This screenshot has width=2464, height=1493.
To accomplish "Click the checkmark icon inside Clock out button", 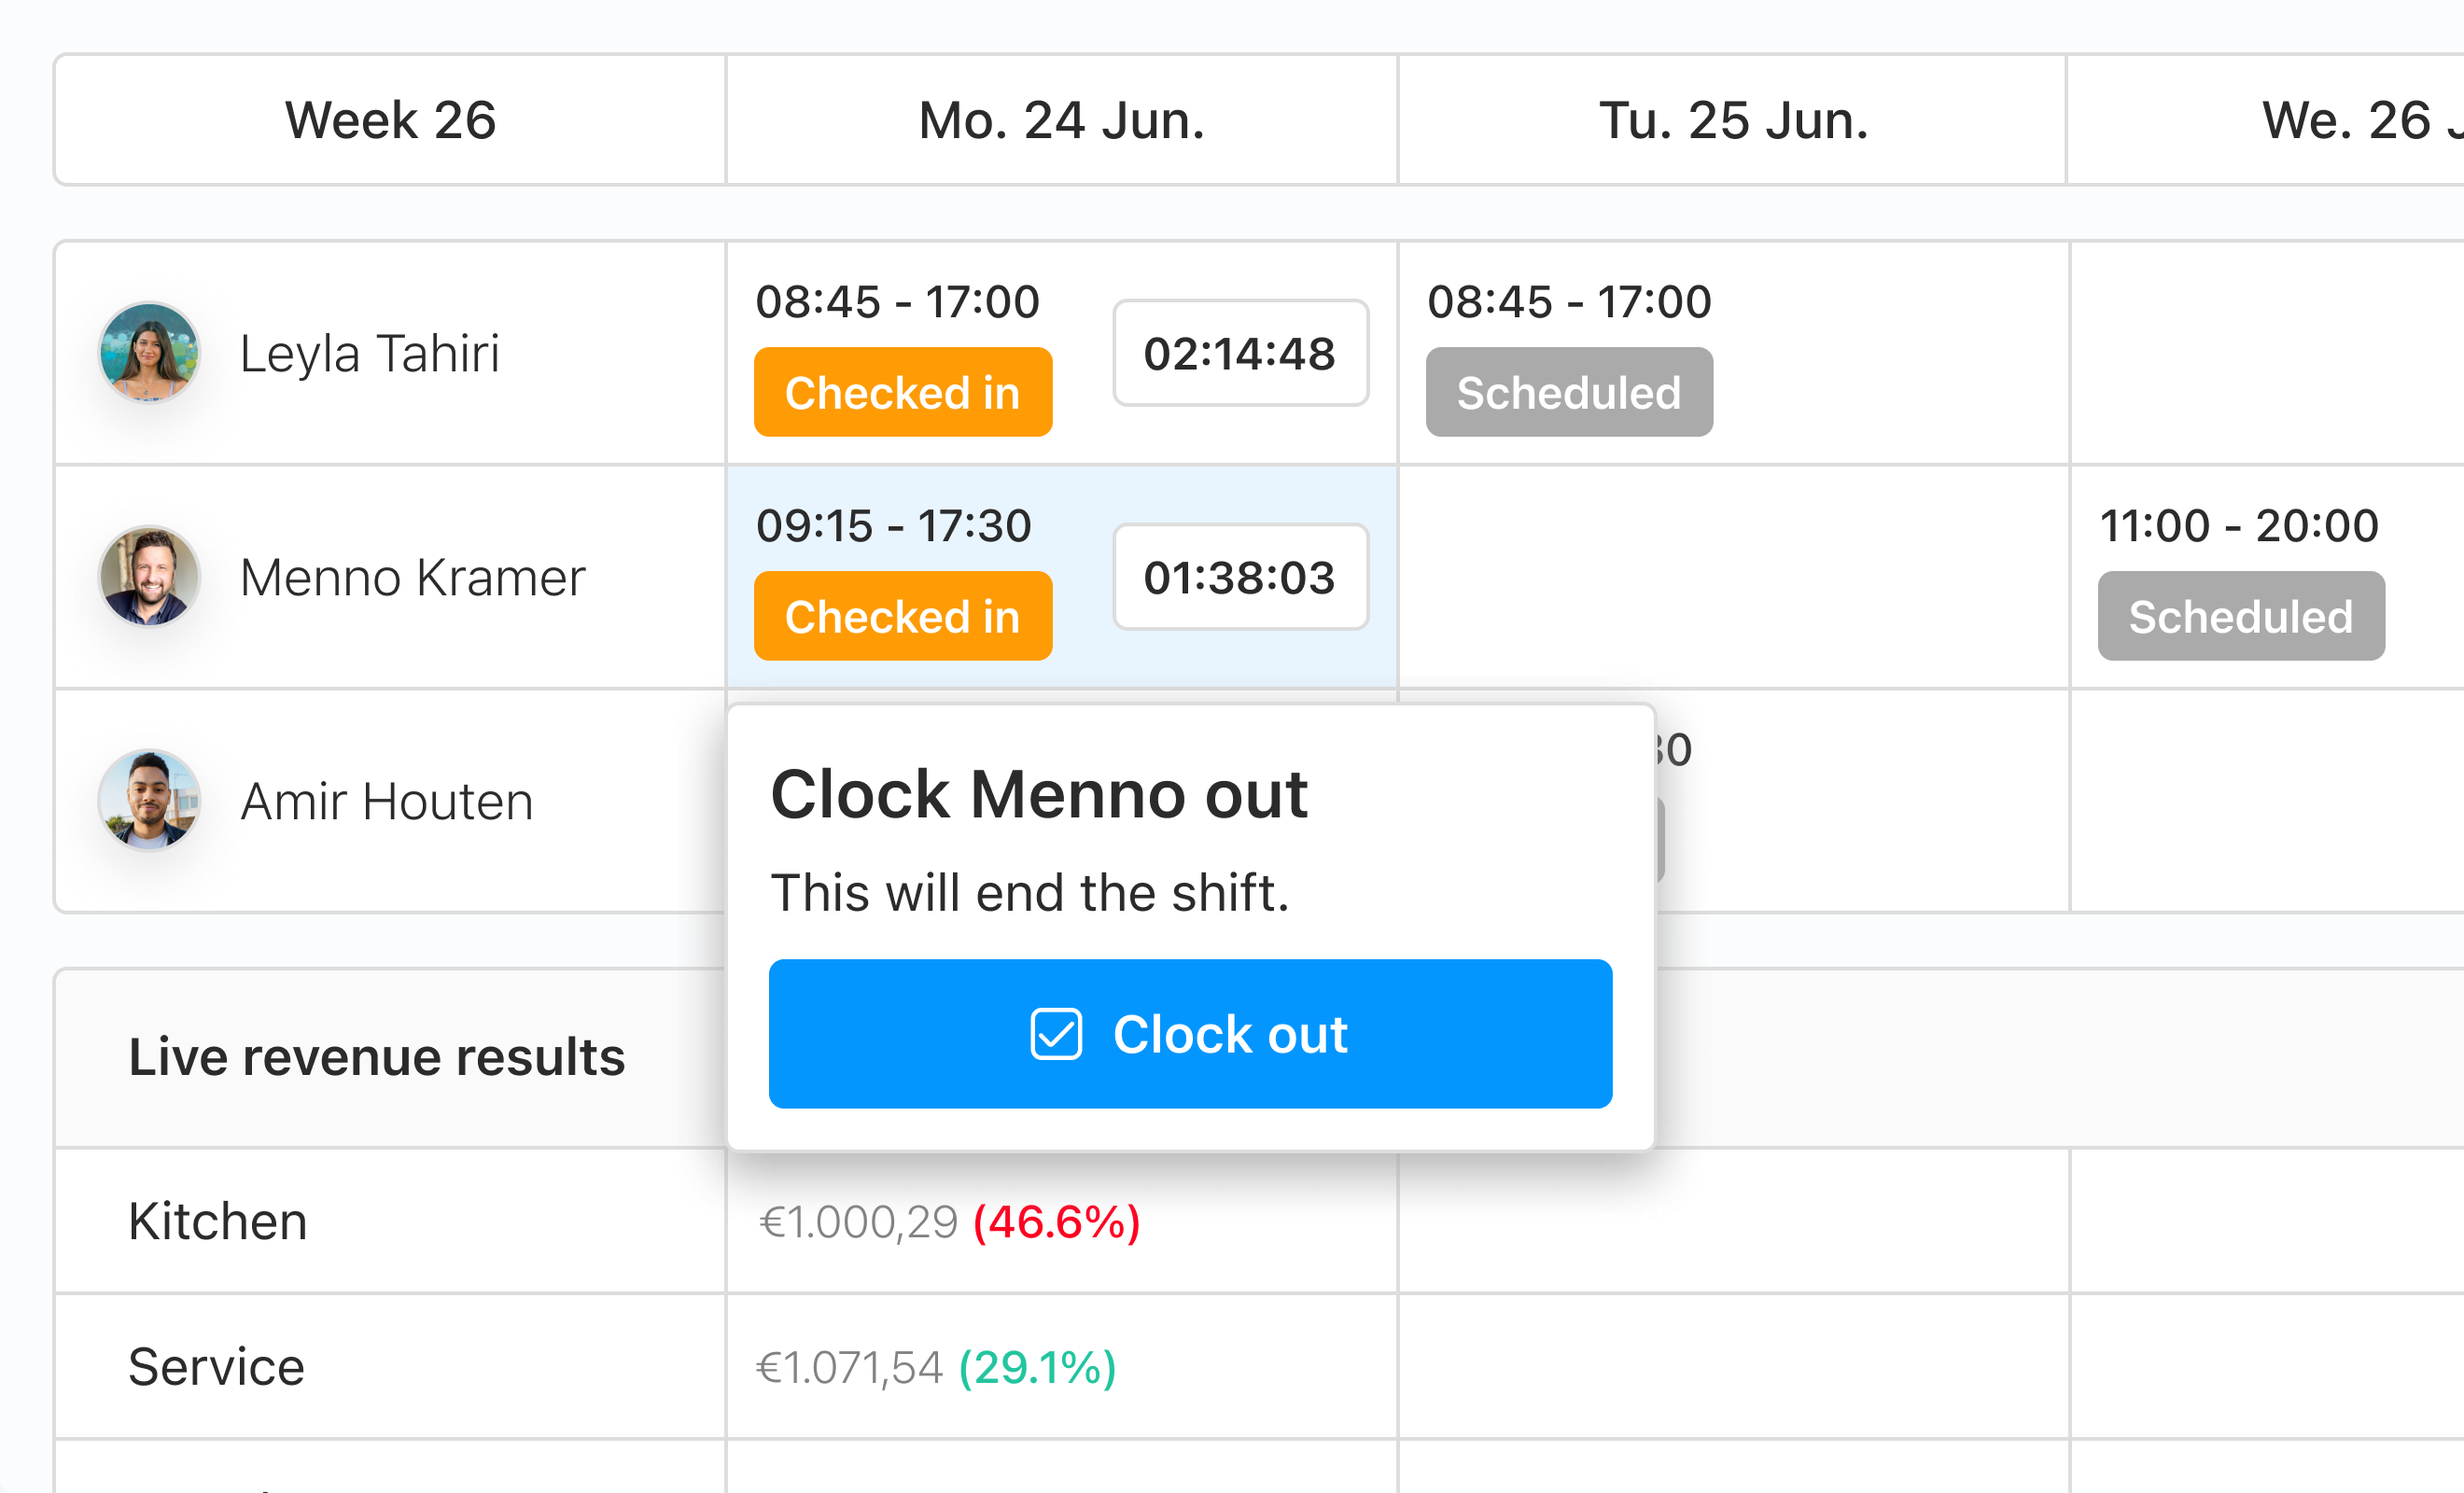I will (1055, 1035).
